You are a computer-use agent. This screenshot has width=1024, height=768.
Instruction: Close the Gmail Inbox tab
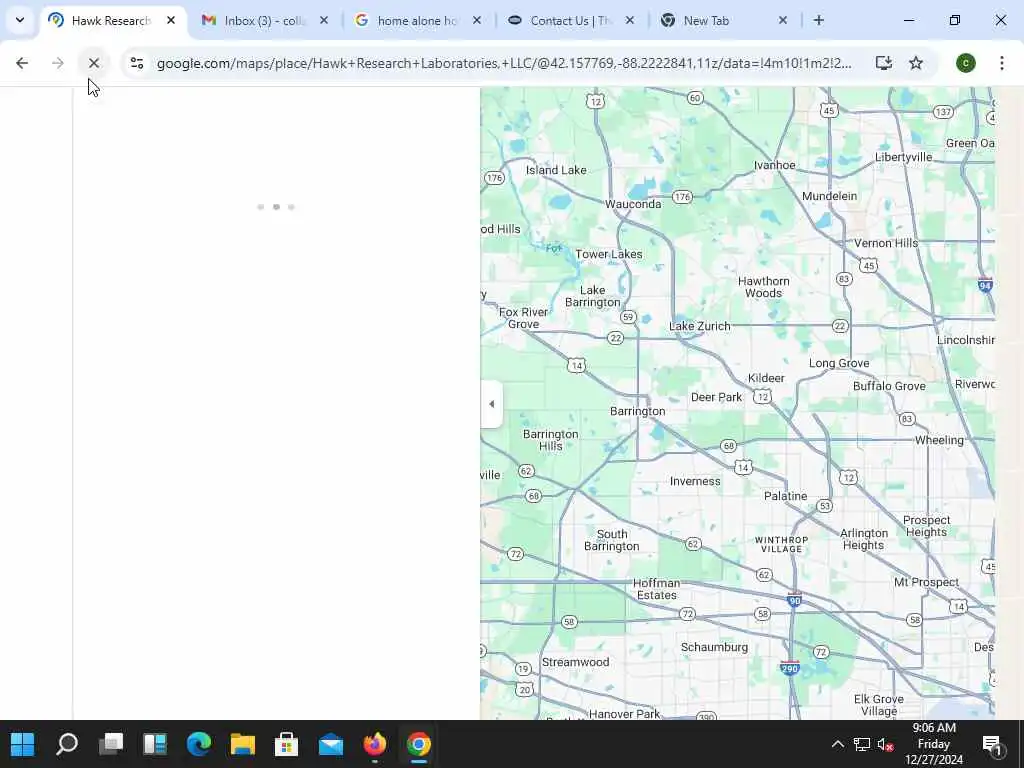point(324,20)
